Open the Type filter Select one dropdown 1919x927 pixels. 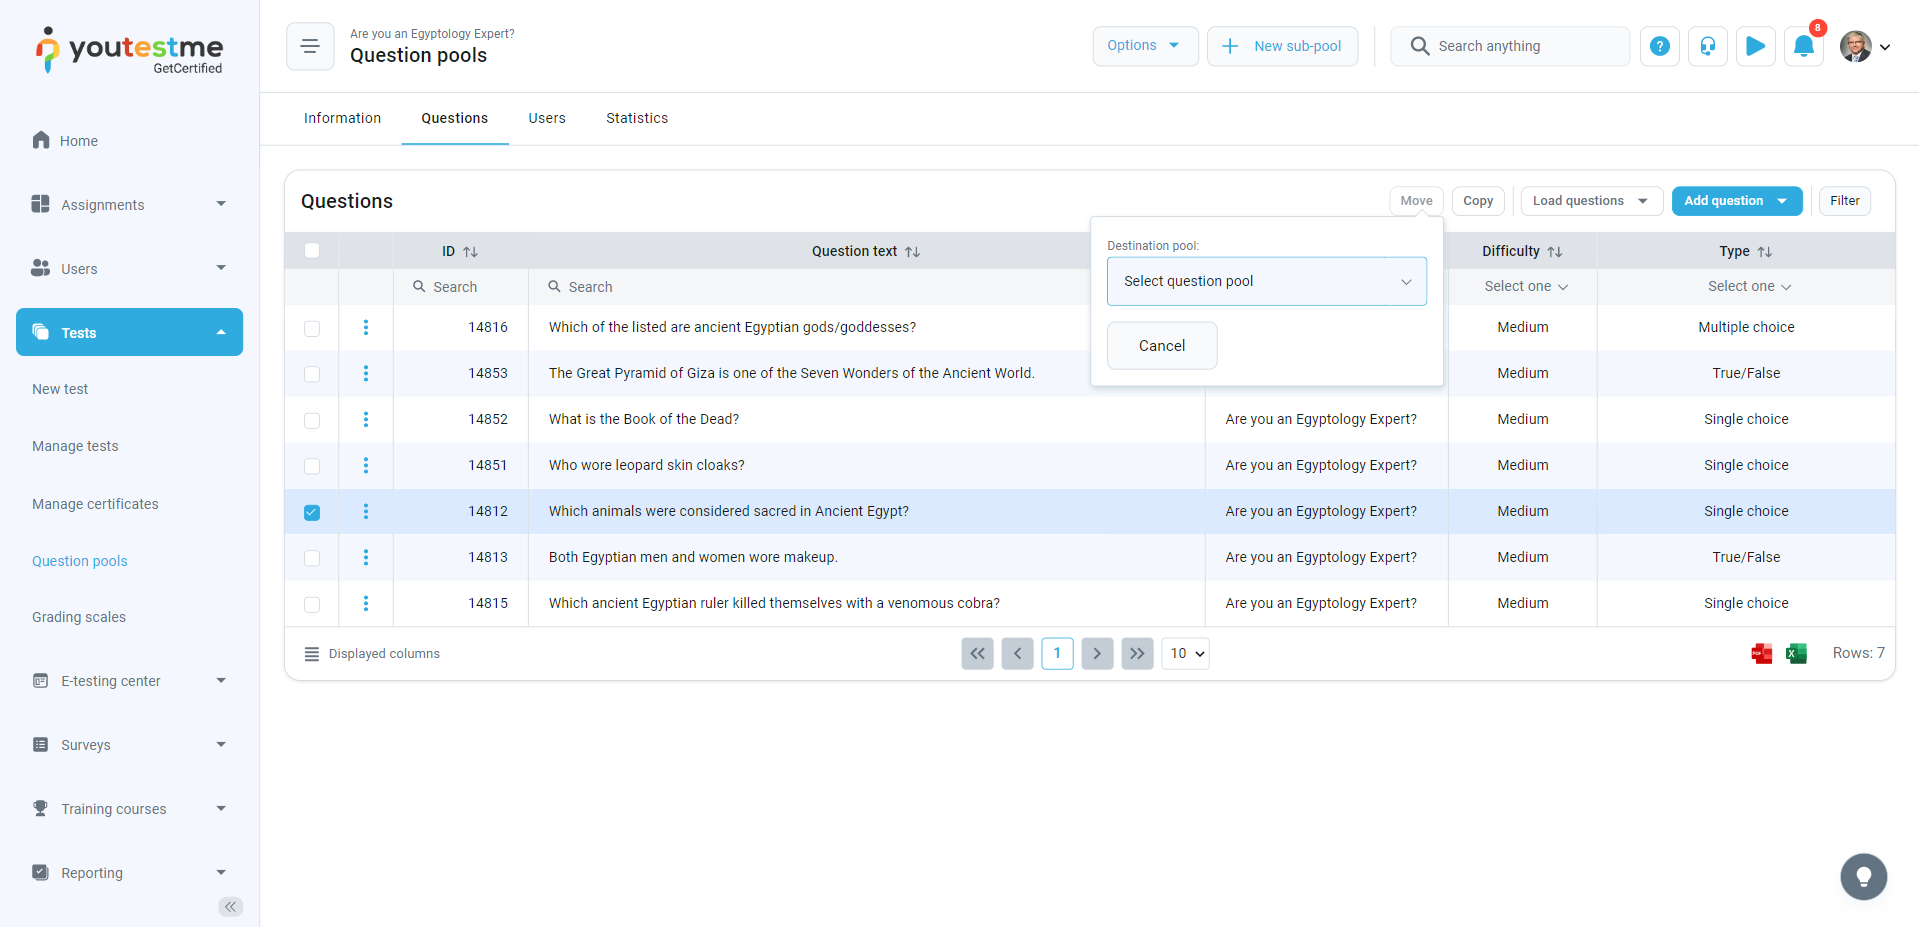[x=1748, y=287]
